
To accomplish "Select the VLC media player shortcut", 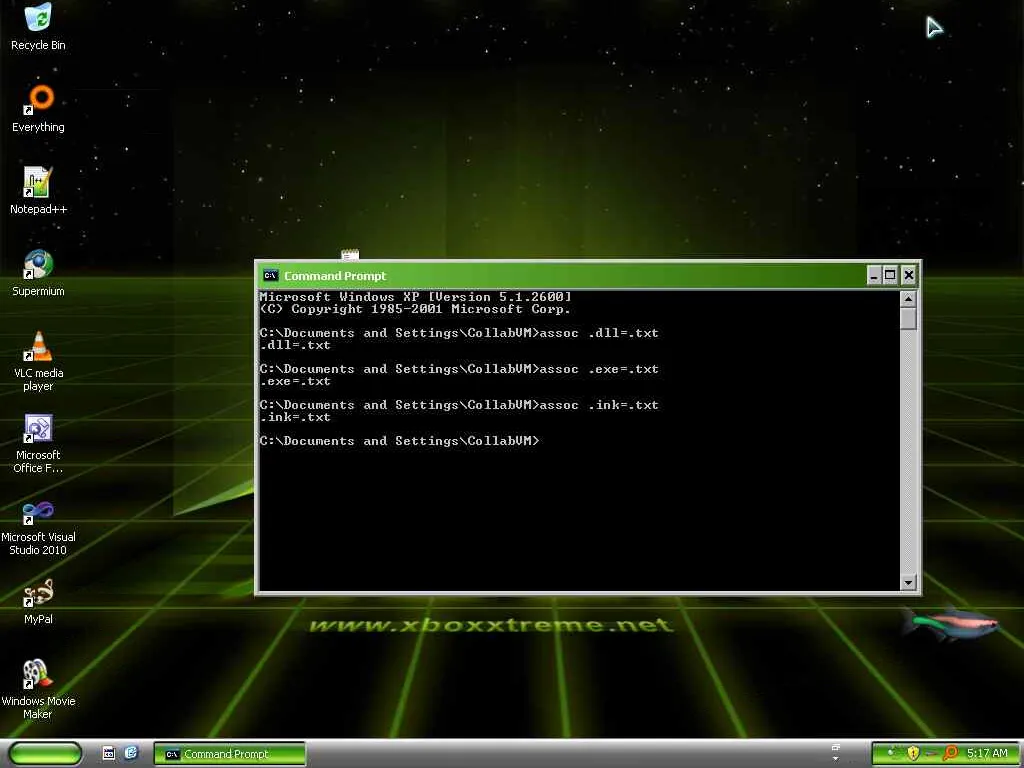I will click(38, 361).
